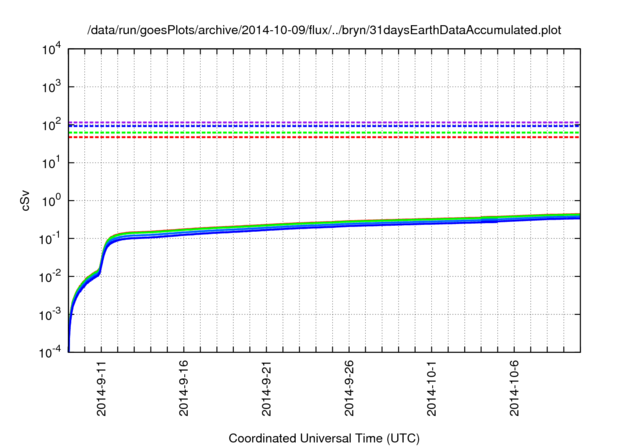Click the 10^0 y-axis tick label
Viewport: 640px width, 448px height.
coord(51,200)
